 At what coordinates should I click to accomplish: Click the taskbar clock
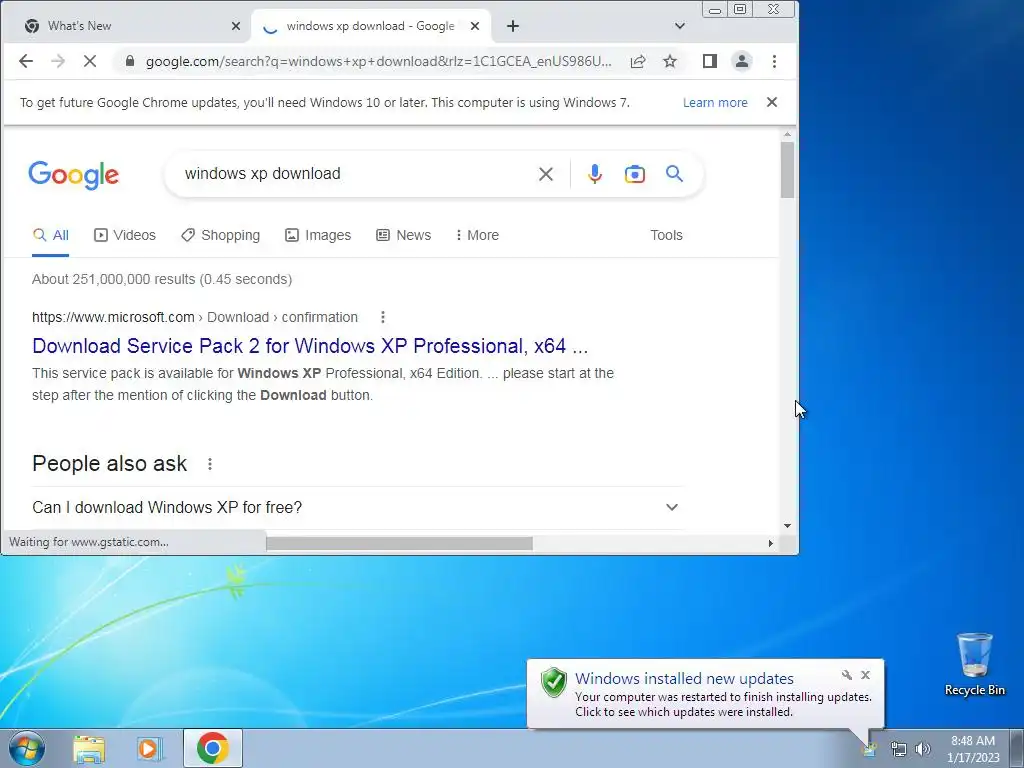pyautogui.click(x=973, y=749)
